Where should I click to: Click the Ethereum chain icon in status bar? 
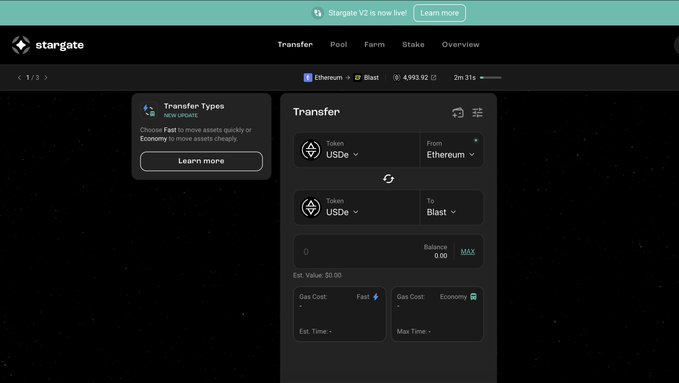click(308, 78)
